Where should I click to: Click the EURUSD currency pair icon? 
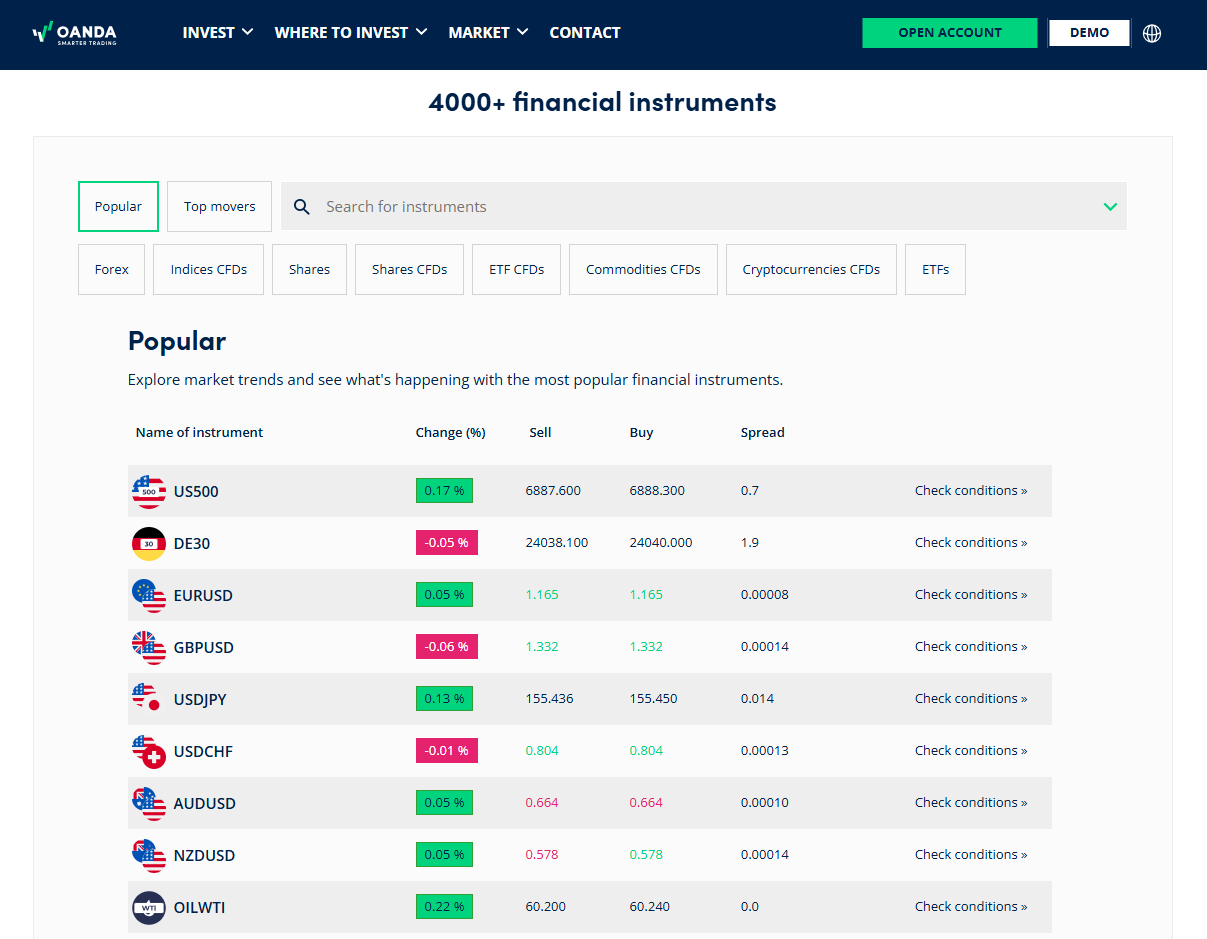(149, 595)
